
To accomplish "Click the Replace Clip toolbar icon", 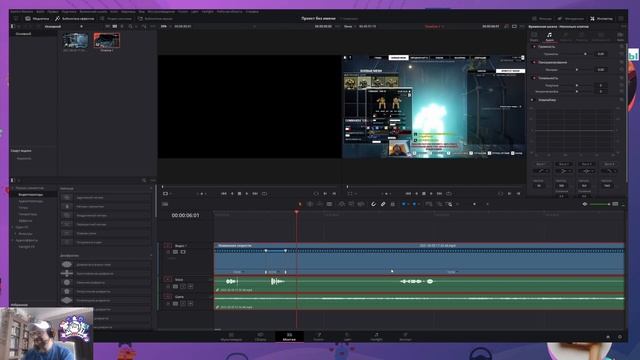I will click(x=361, y=204).
